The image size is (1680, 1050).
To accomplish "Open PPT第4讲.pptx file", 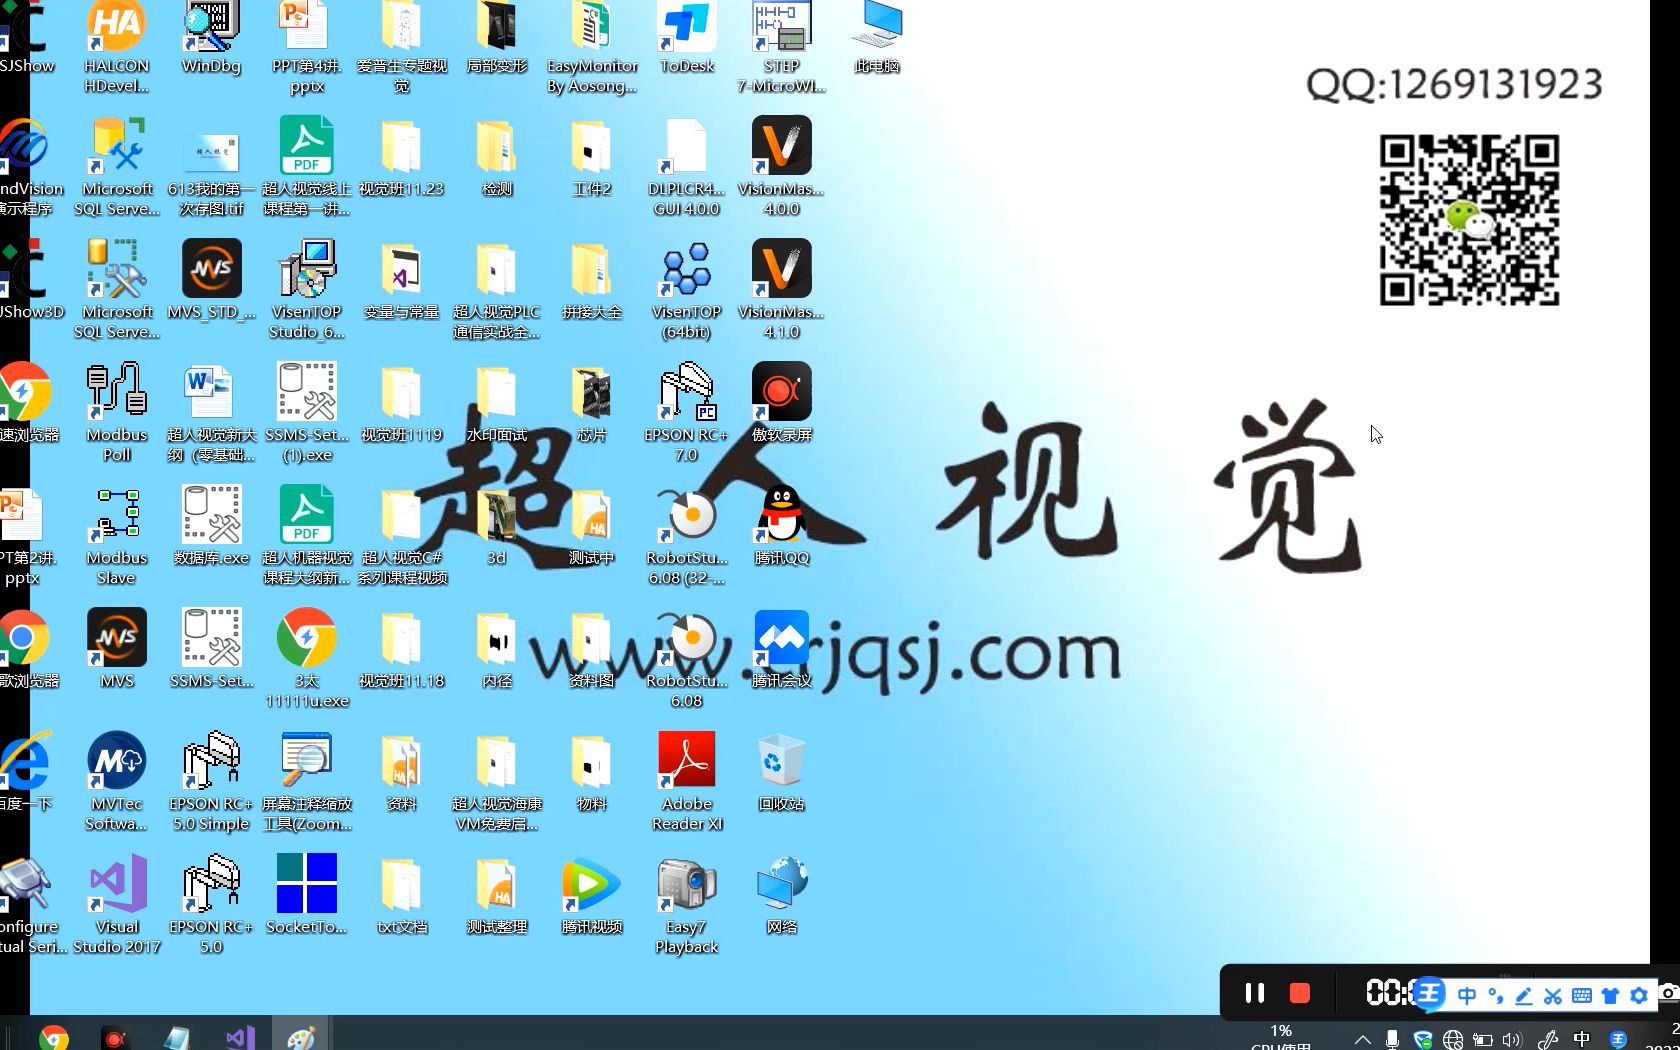I will [x=306, y=47].
